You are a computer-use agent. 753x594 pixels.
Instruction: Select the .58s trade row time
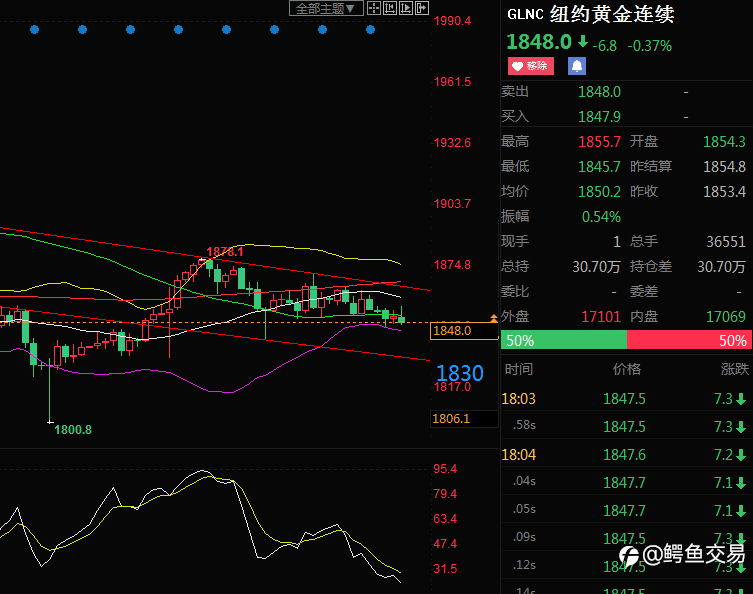point(524,425)
